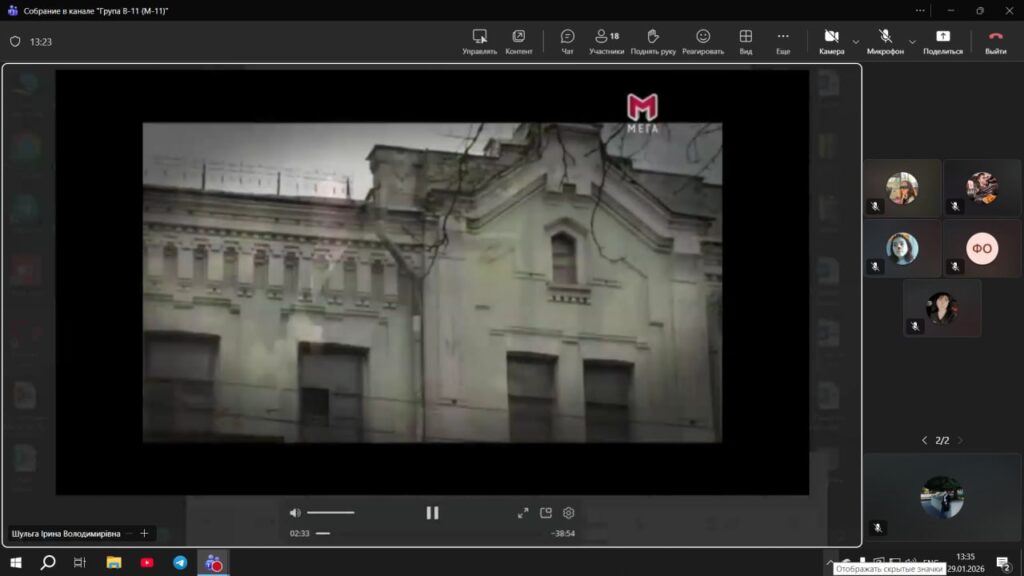Open the Реагировать reactions picker
The image size is (1024, 576).
(x=703, y=41)
